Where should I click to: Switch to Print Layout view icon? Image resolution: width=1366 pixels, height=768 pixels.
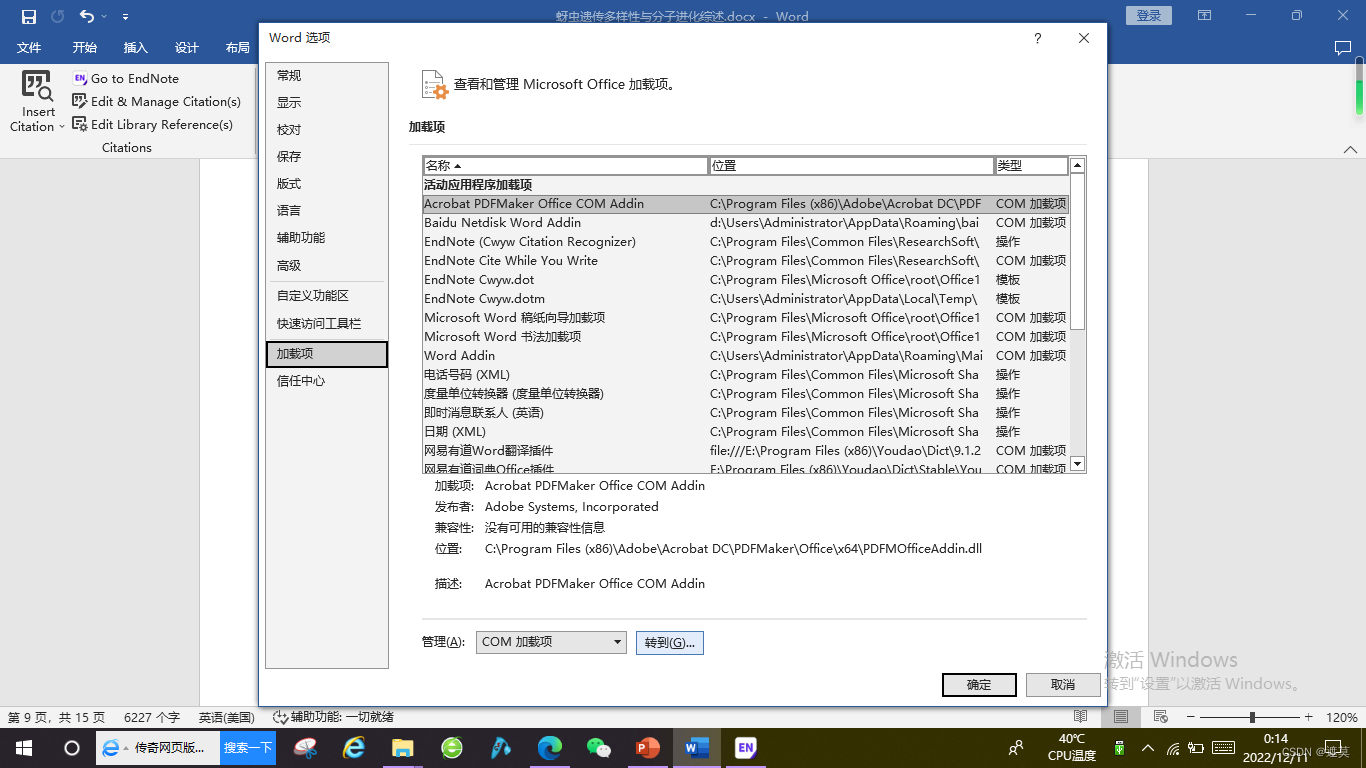click(x=1121, y=717)
